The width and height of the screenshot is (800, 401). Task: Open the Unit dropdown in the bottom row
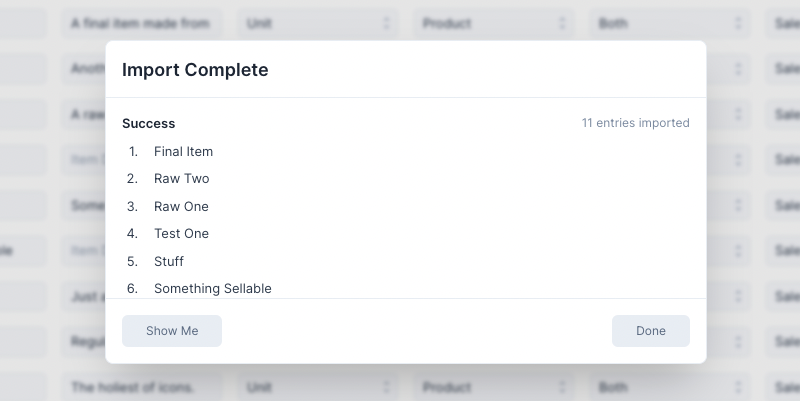point(318,387)
